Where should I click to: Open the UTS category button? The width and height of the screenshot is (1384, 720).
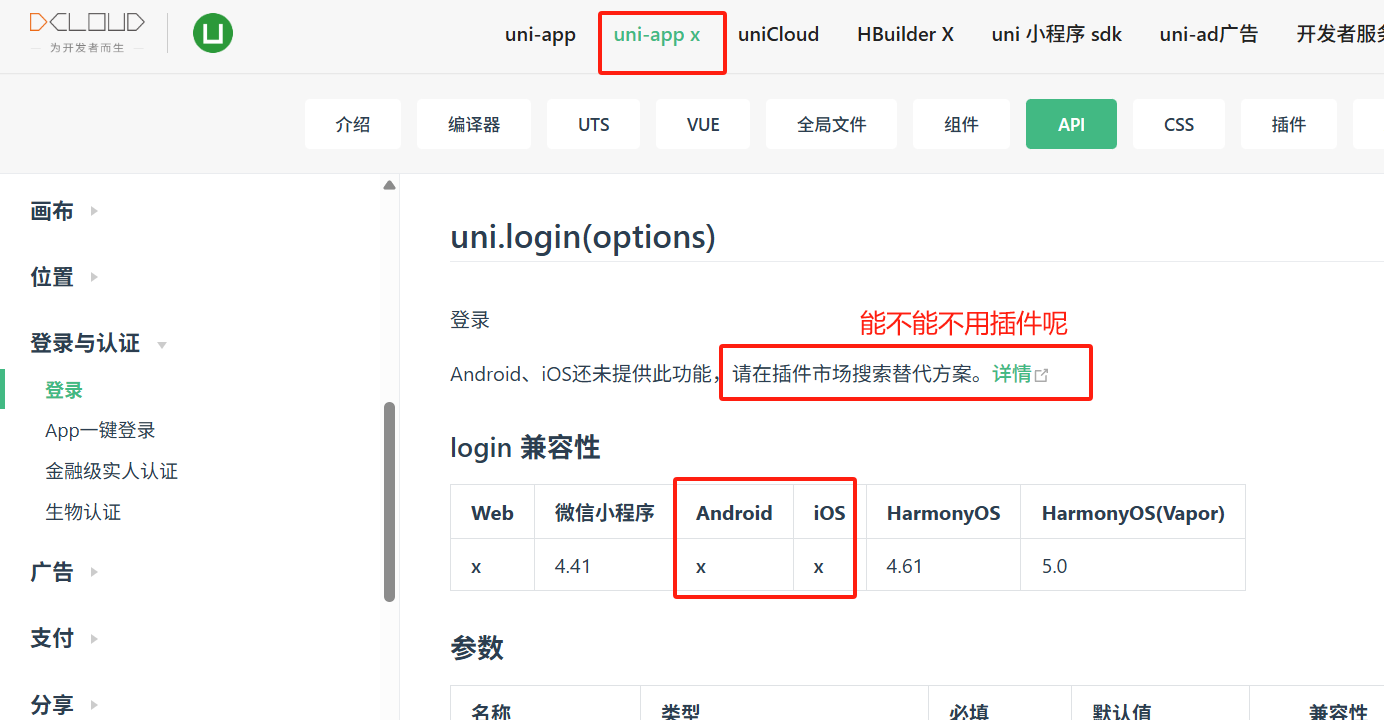point(593,125)
